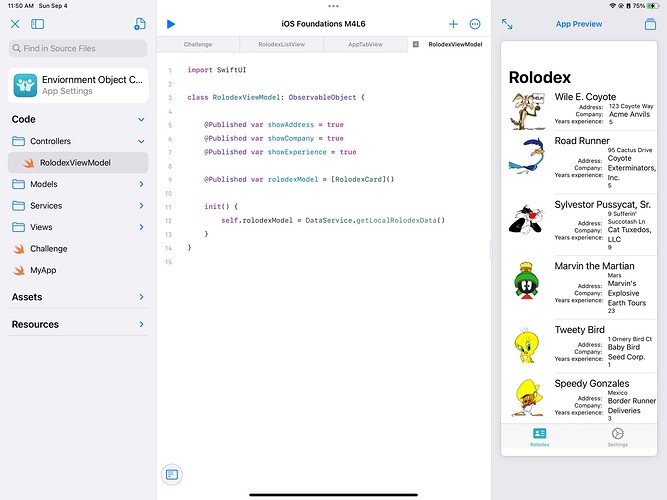Open the multitasking three-dot menu at the top
Viewport: 667px width, 500px height.
[334, 6]
